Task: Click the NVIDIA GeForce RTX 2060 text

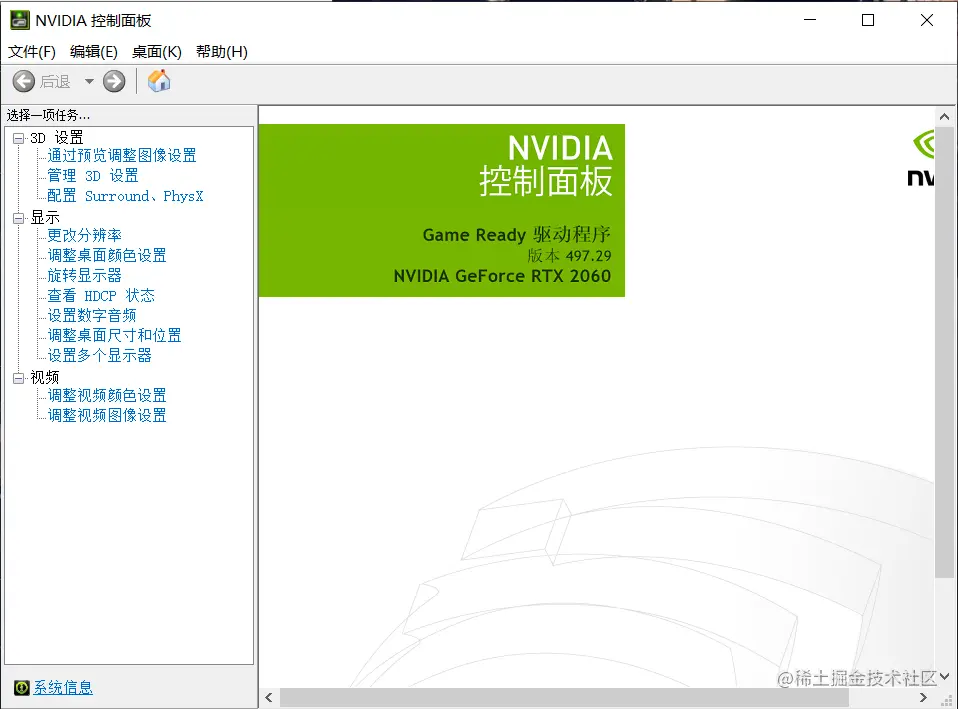Action: [502, 276]
